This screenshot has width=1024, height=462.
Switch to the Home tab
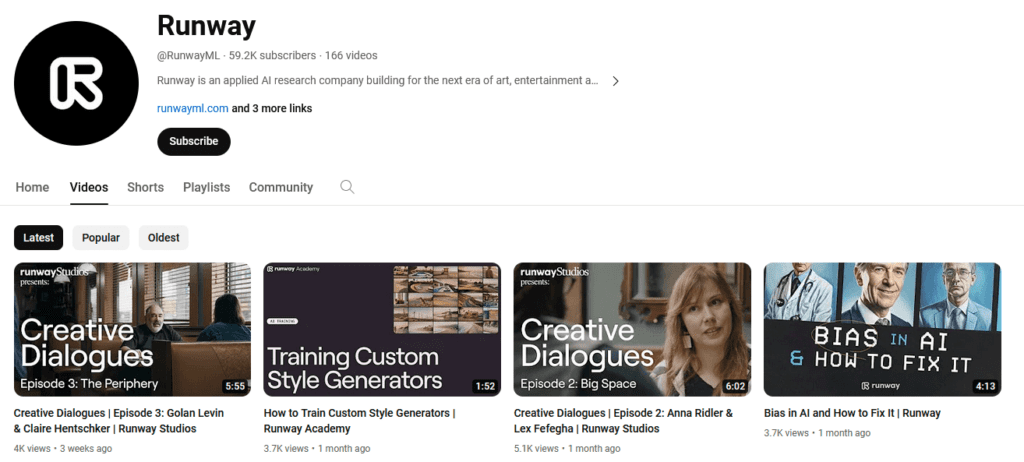click(x=32, y=187)
